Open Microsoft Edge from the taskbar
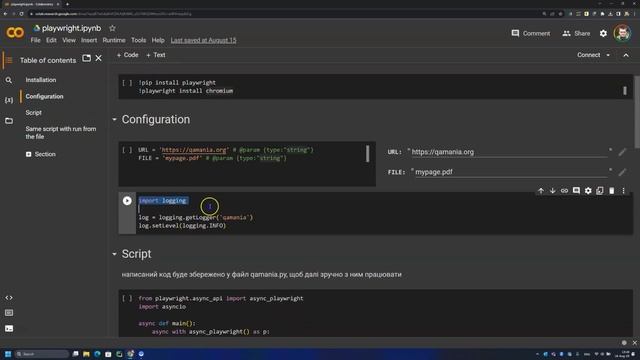This screenshot has width=640, height=360. [x=97, y=354]
